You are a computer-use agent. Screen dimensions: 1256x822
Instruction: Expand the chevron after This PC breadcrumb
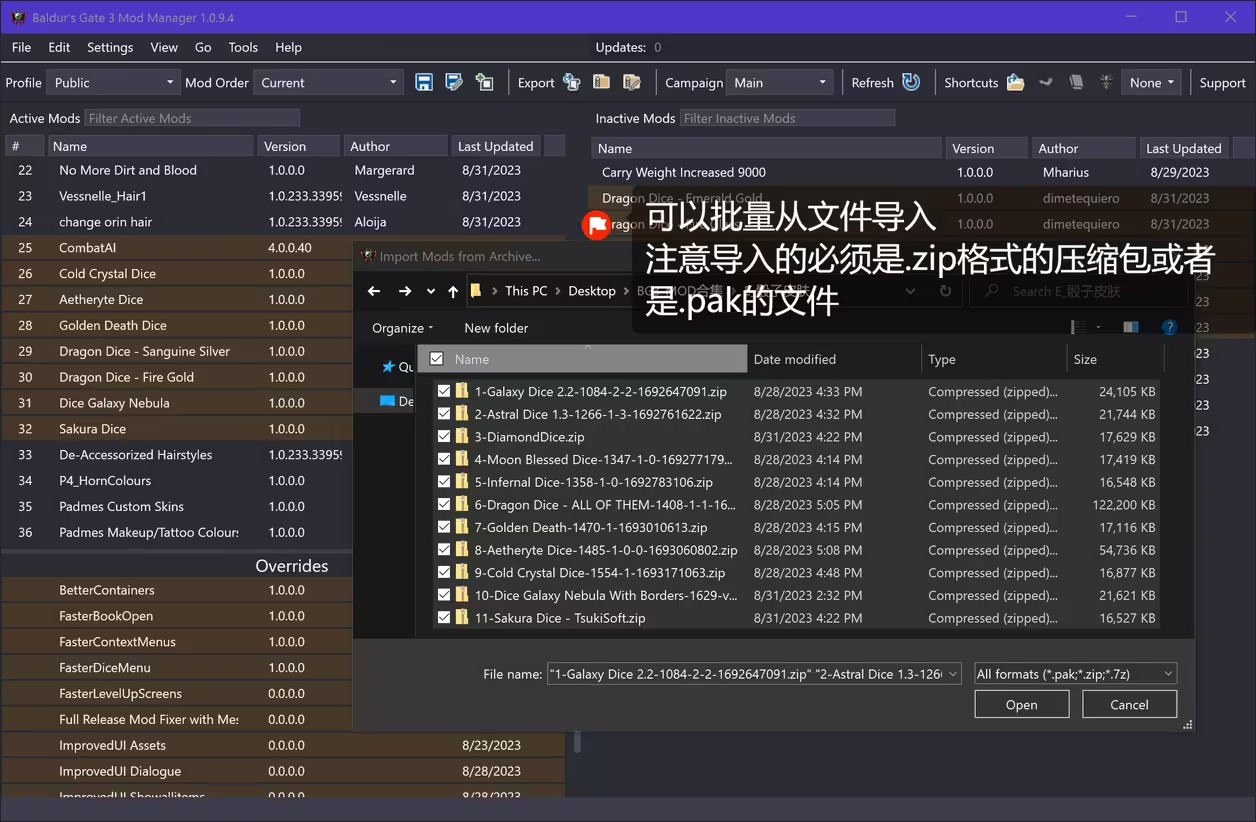558,291
